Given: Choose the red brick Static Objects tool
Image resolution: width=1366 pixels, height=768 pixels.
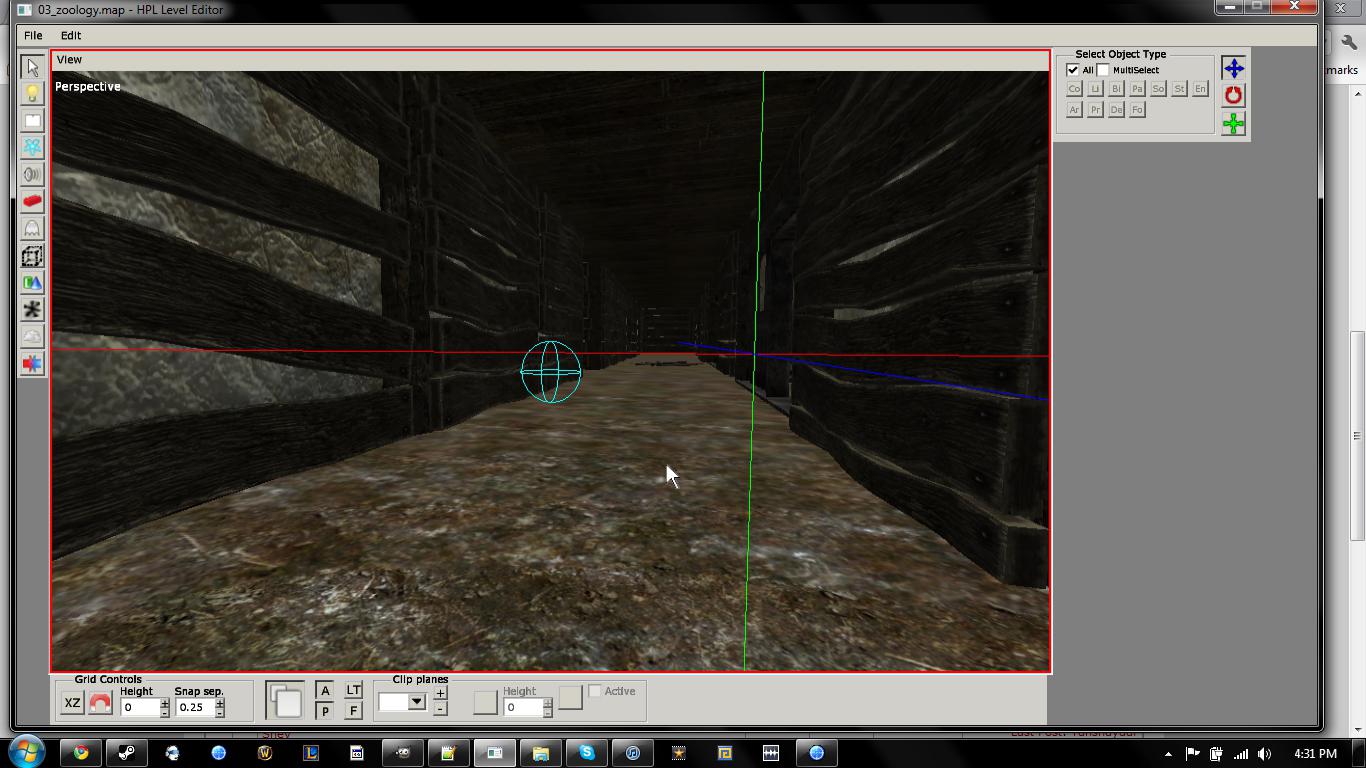Looking at the screenshot, I should pyautogui.click(x=32, y=201).
